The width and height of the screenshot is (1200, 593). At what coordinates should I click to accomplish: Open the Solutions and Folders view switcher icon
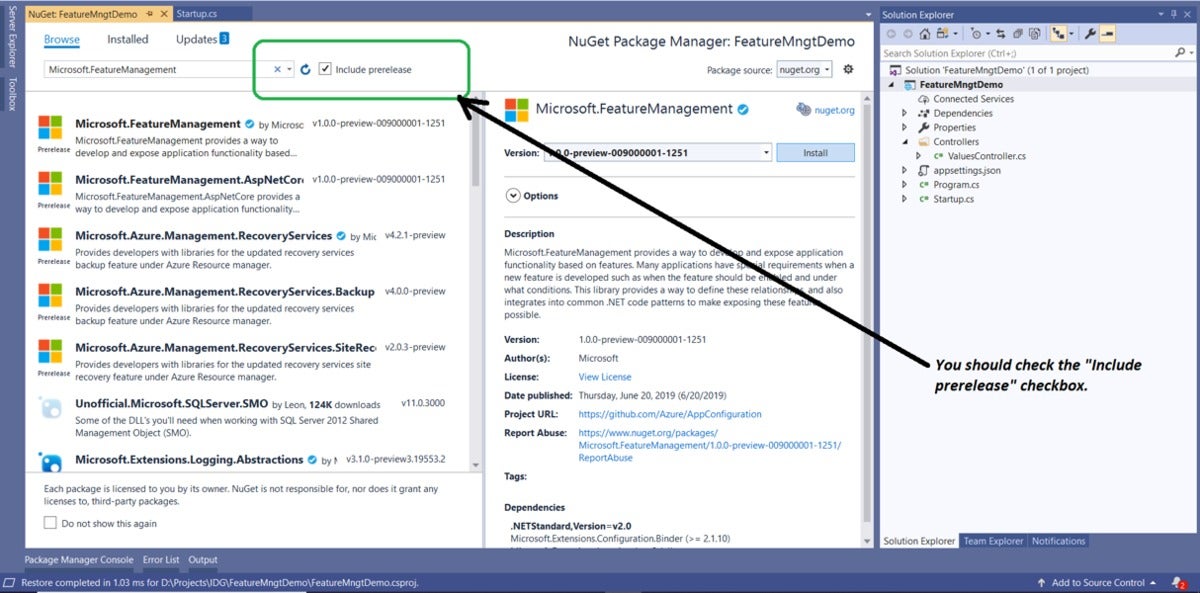pos(943,34)
